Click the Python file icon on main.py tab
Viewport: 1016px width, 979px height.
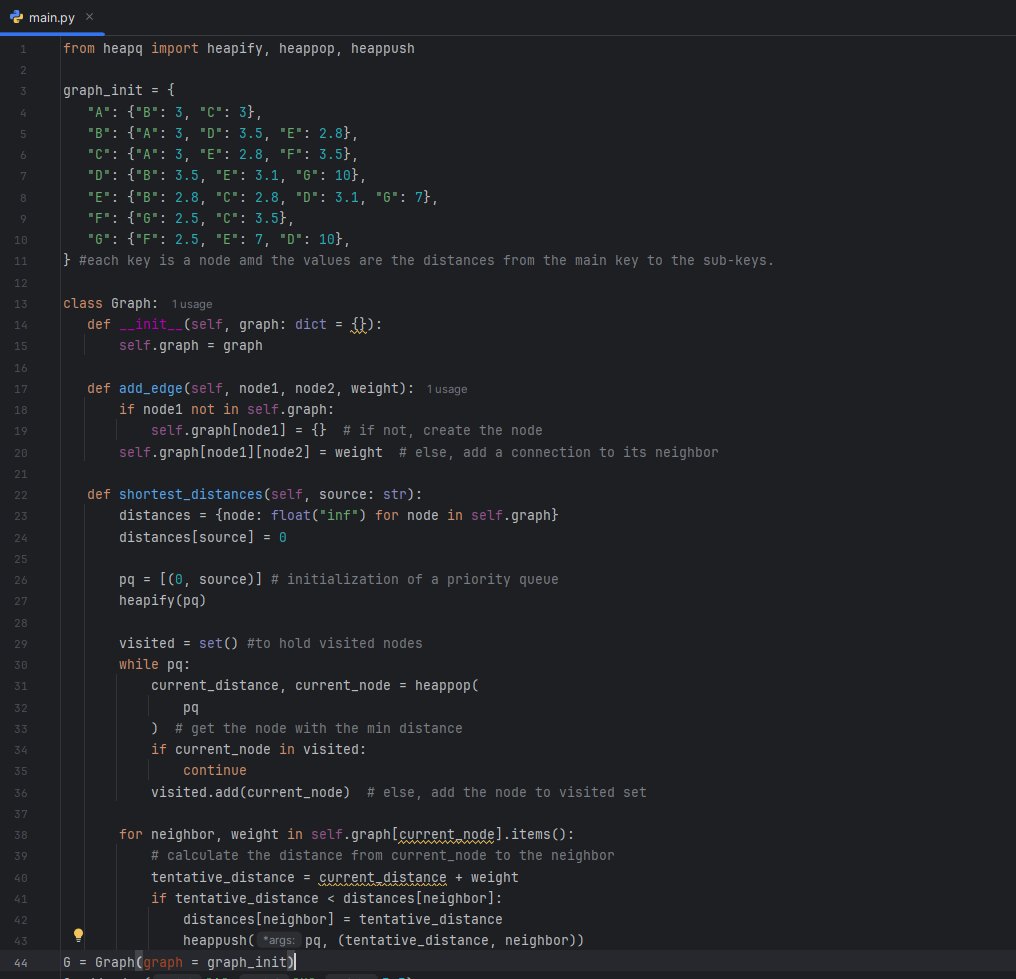tap(16, 17)
